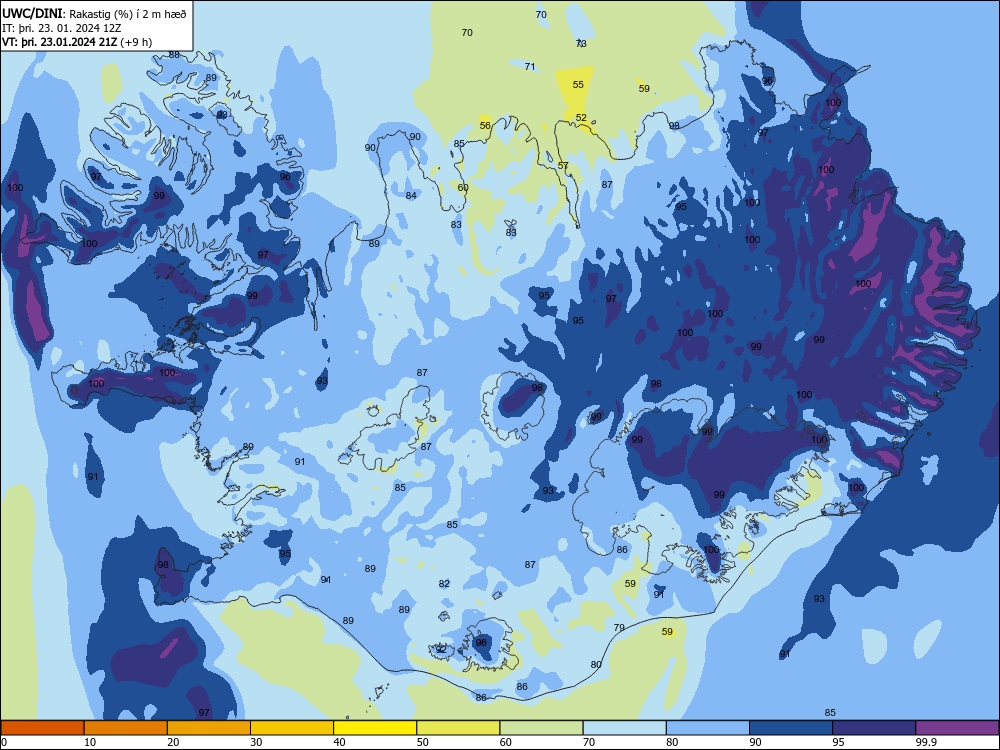Image resolution: width=1000 pixels, height=750 pixels.
Task: Pick the 50–60 yellow-green legend swatch
Action: click(x=459, y=728)
